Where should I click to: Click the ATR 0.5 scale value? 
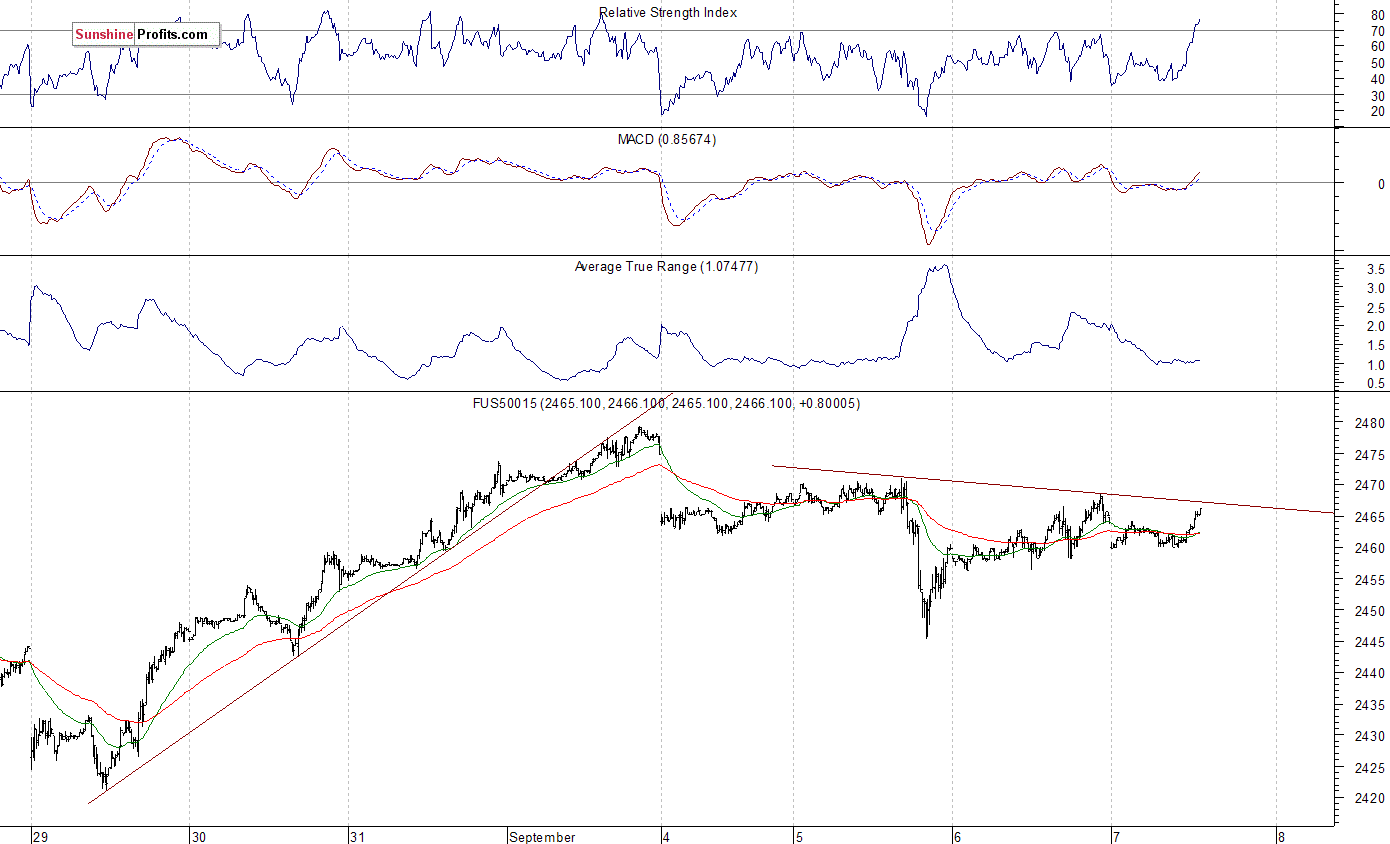[1375, 385]
